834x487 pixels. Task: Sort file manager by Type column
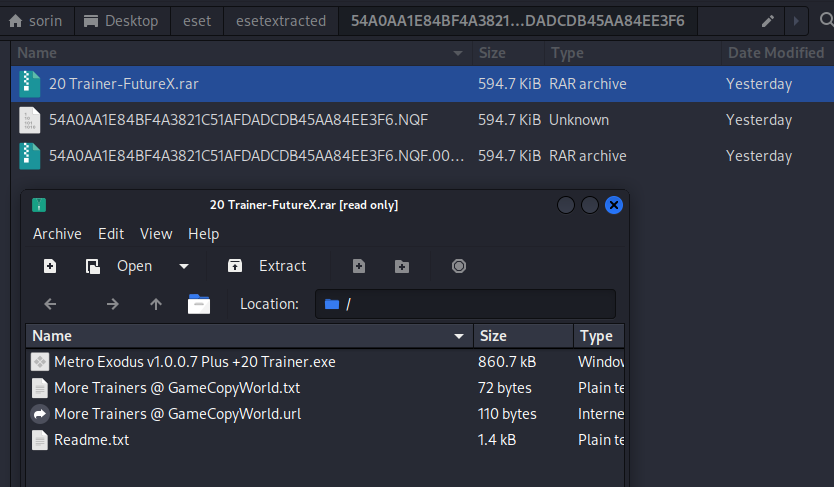pos(632,53)
